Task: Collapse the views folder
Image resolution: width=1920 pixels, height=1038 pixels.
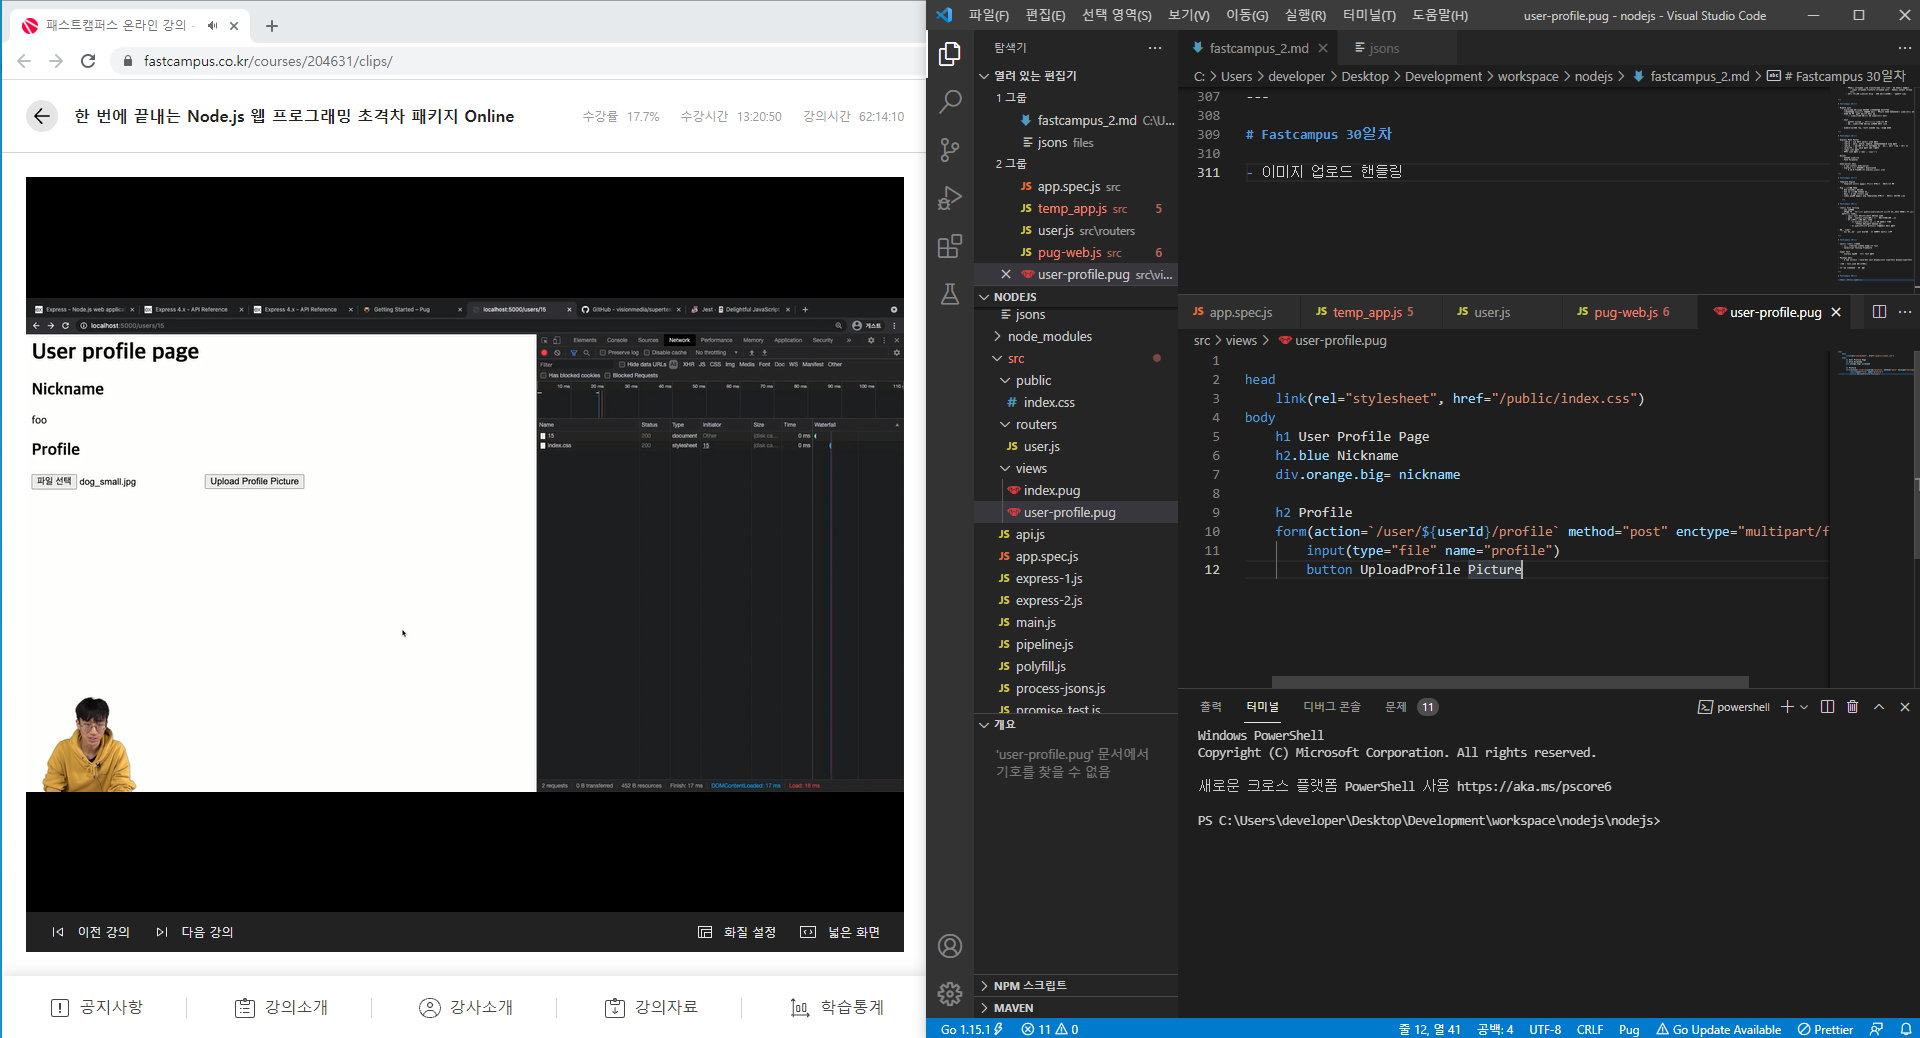Action: point(1031,469)
